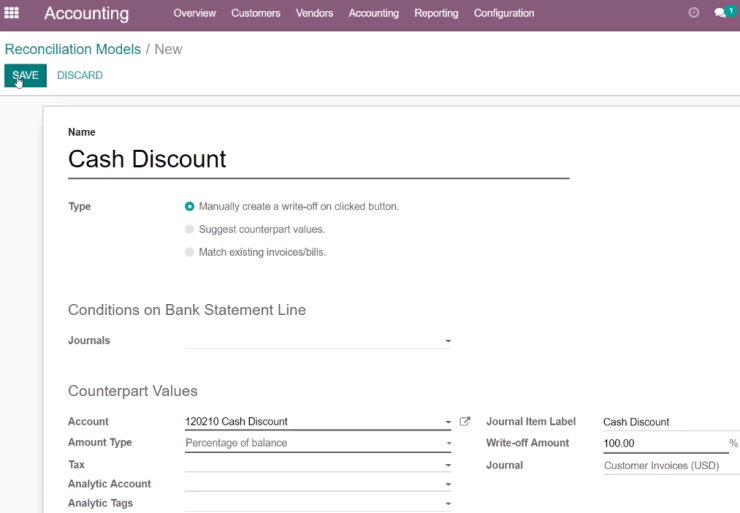740x513 pixels.
Task: Open the Amount Type dropdown
Action: tap(318, 443)
